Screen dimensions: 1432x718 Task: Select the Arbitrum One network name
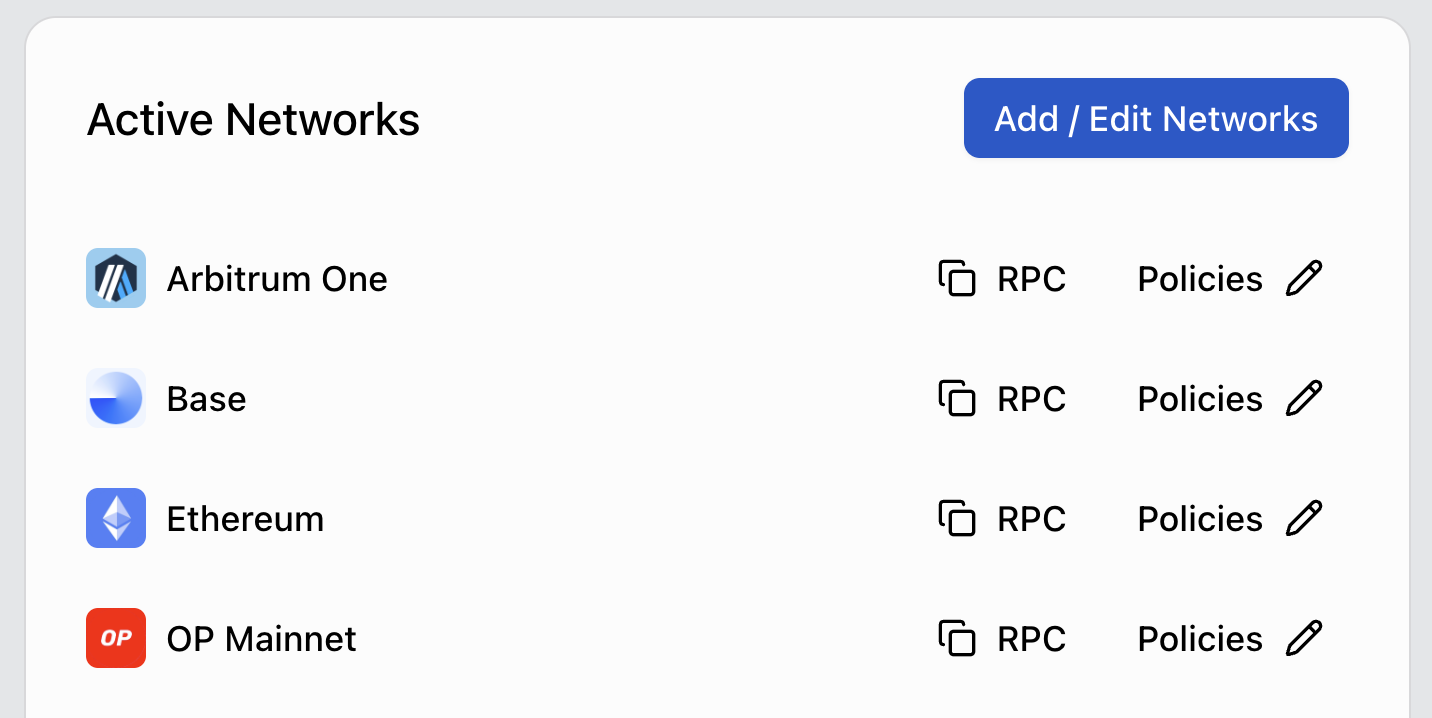coord(277,279)
